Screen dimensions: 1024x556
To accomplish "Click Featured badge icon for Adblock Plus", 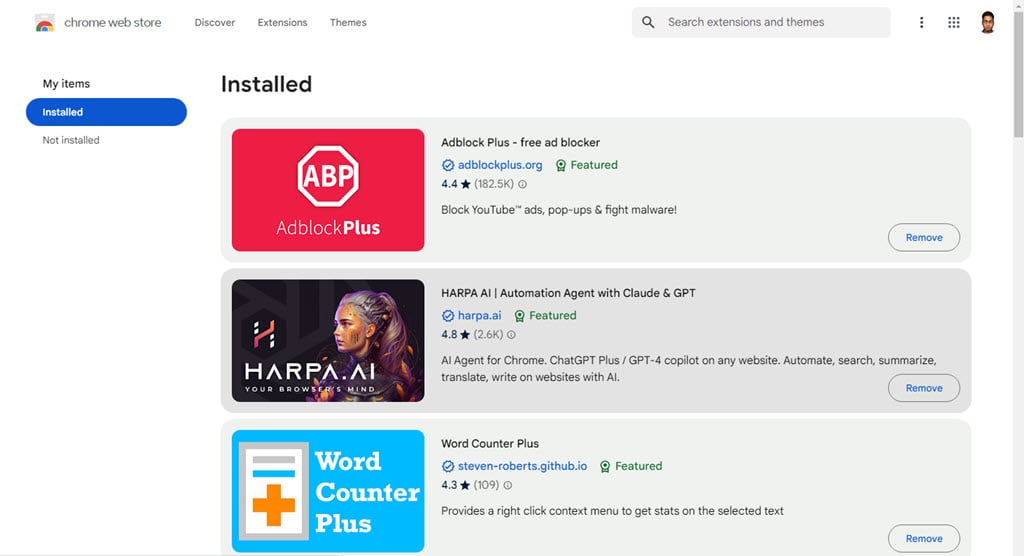I will [561, 165].
